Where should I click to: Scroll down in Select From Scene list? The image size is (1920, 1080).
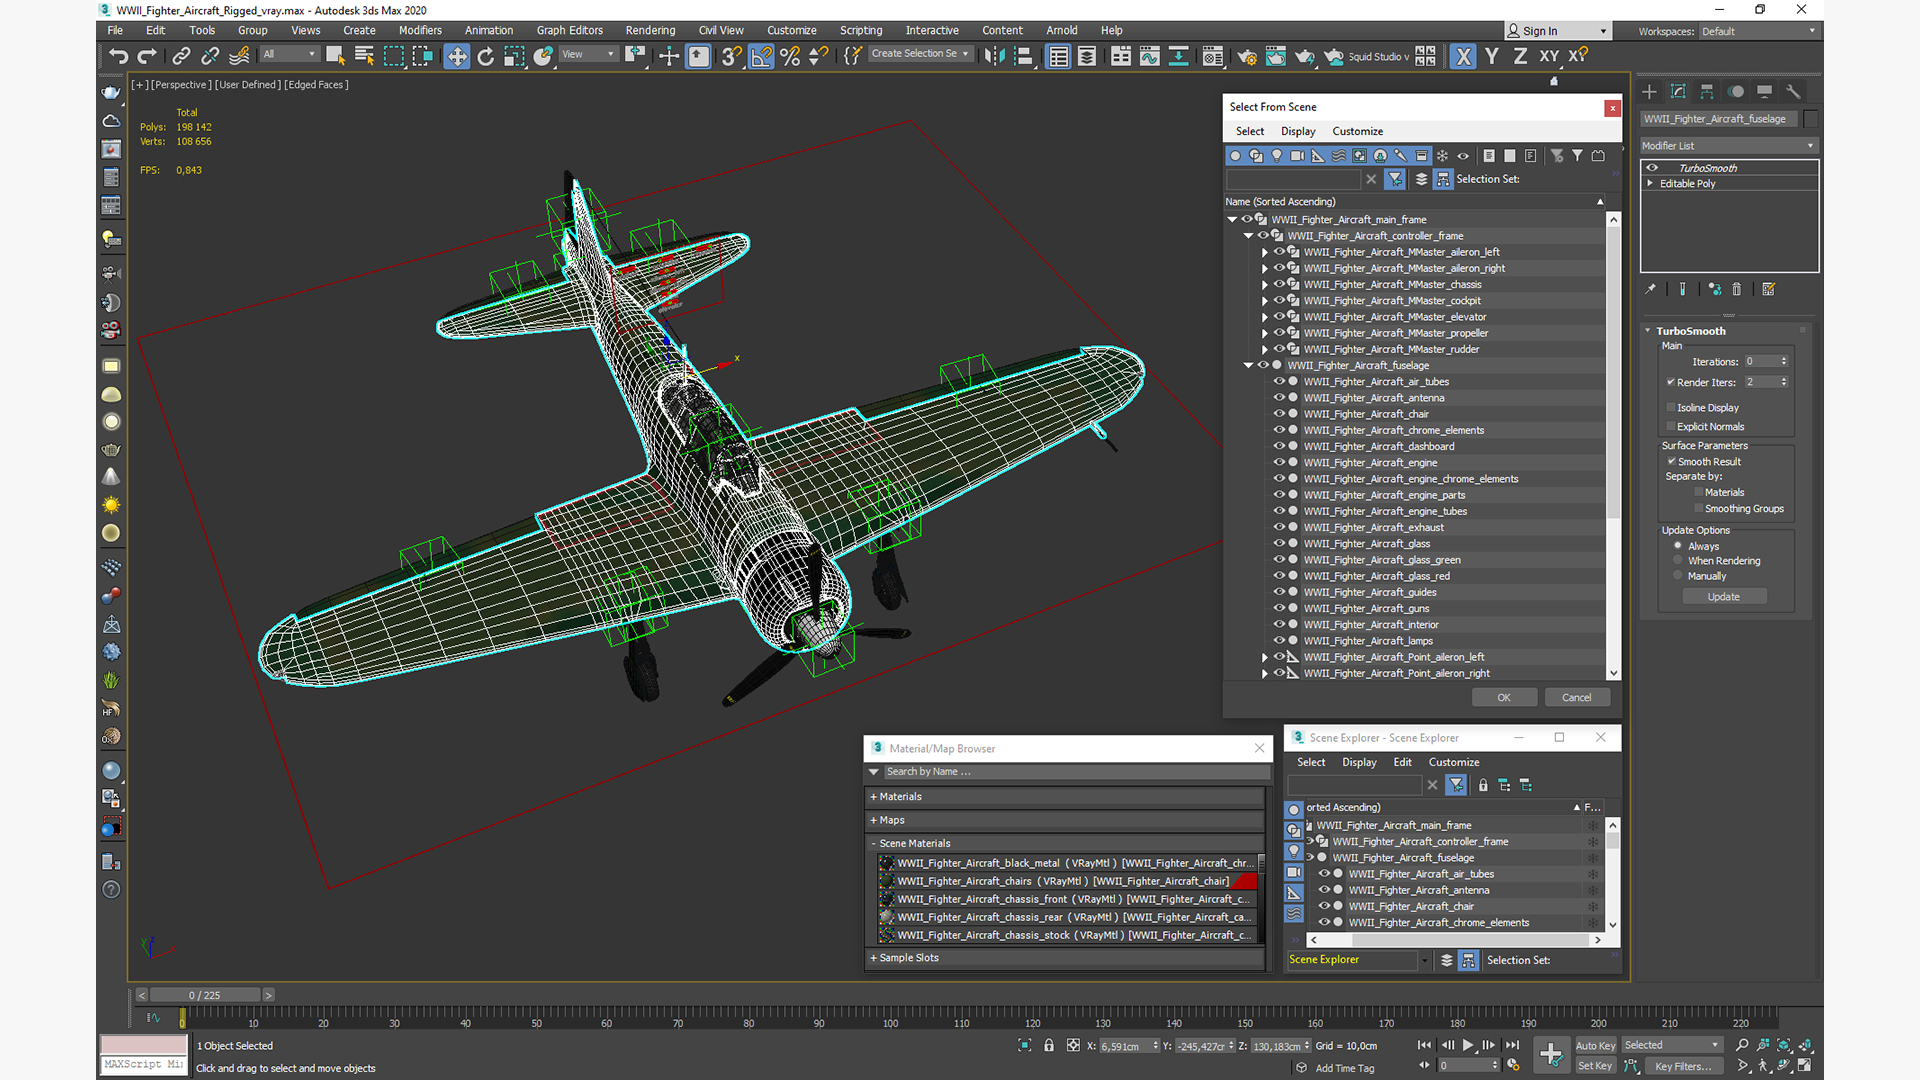click(x=1610, y=673)
